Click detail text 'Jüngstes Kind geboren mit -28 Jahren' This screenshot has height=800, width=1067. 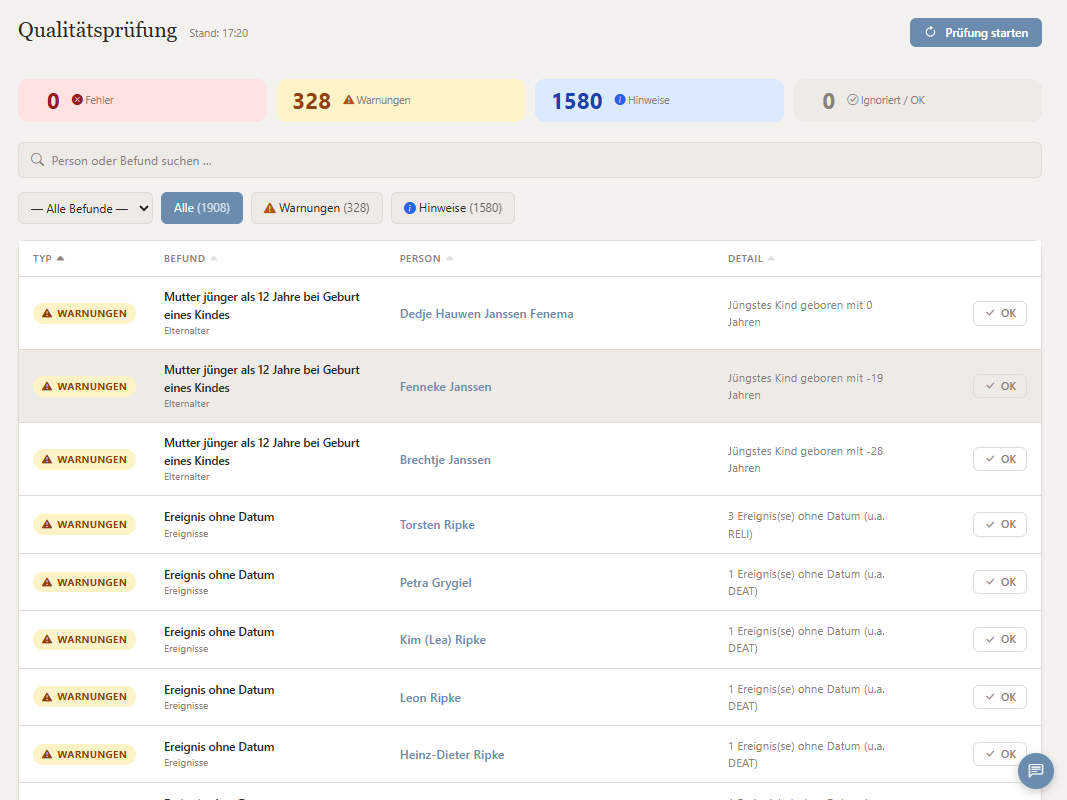(x=806, y=459)
